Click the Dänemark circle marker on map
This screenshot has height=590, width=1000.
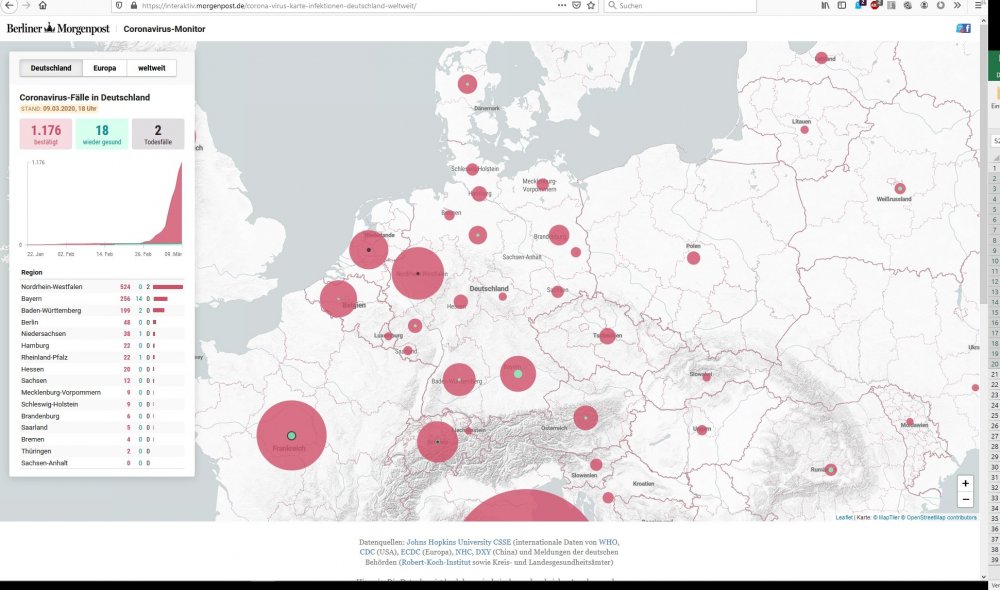point(467,84)
